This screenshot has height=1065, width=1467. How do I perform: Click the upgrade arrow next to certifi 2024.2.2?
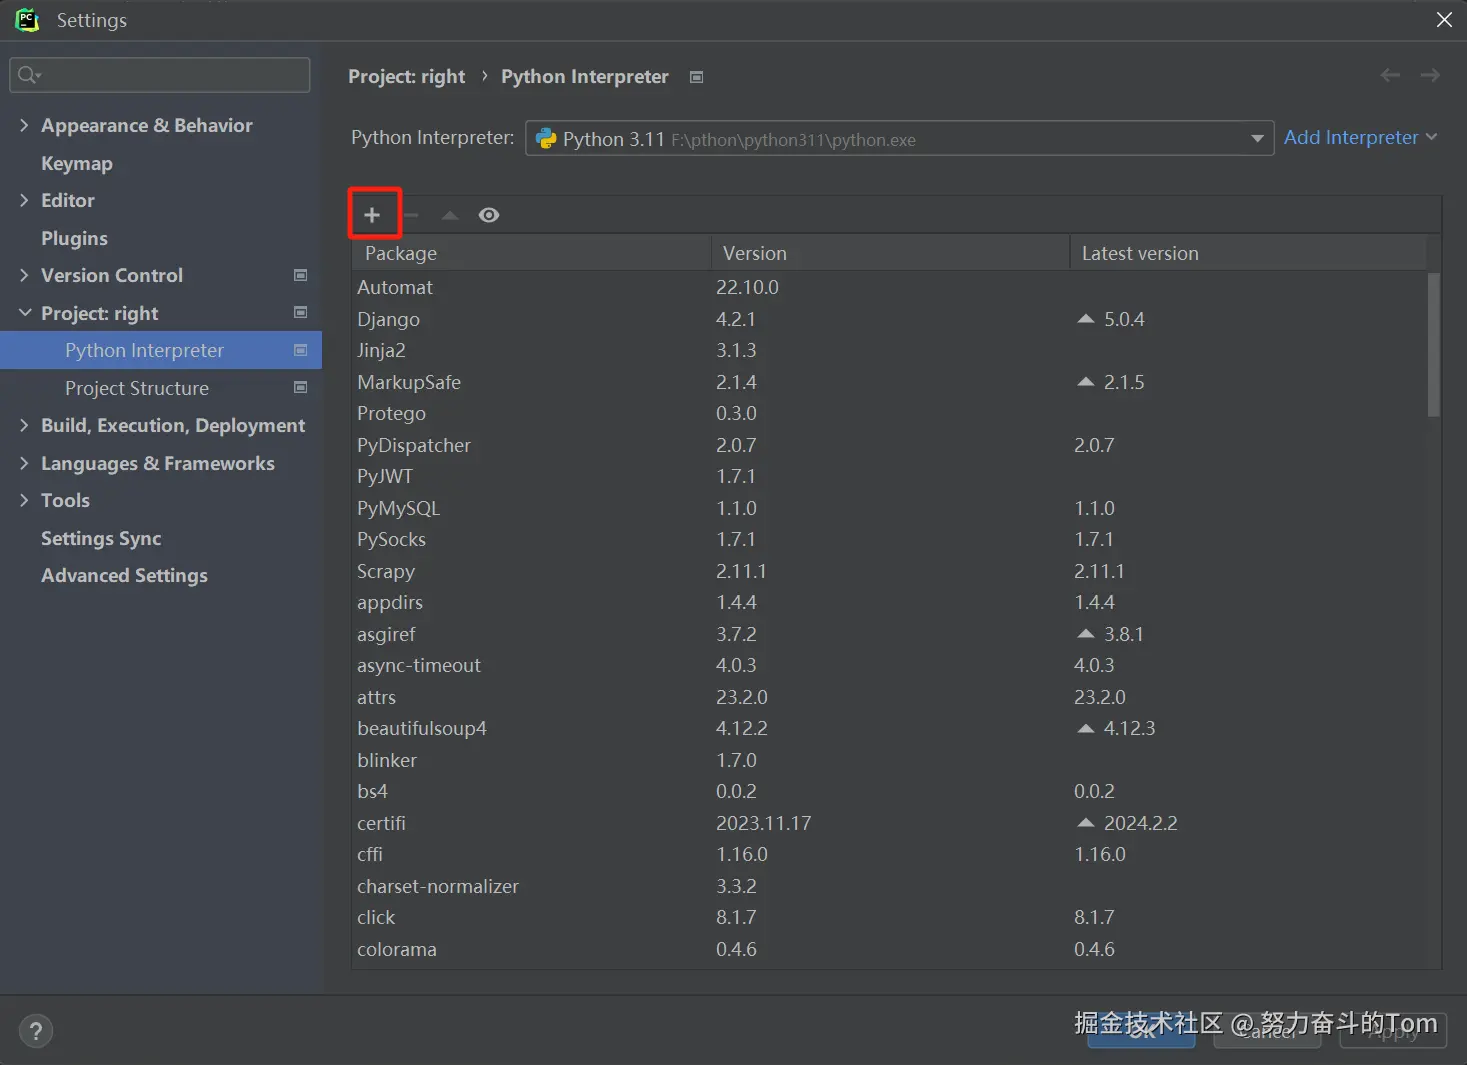coord(1085,823)
